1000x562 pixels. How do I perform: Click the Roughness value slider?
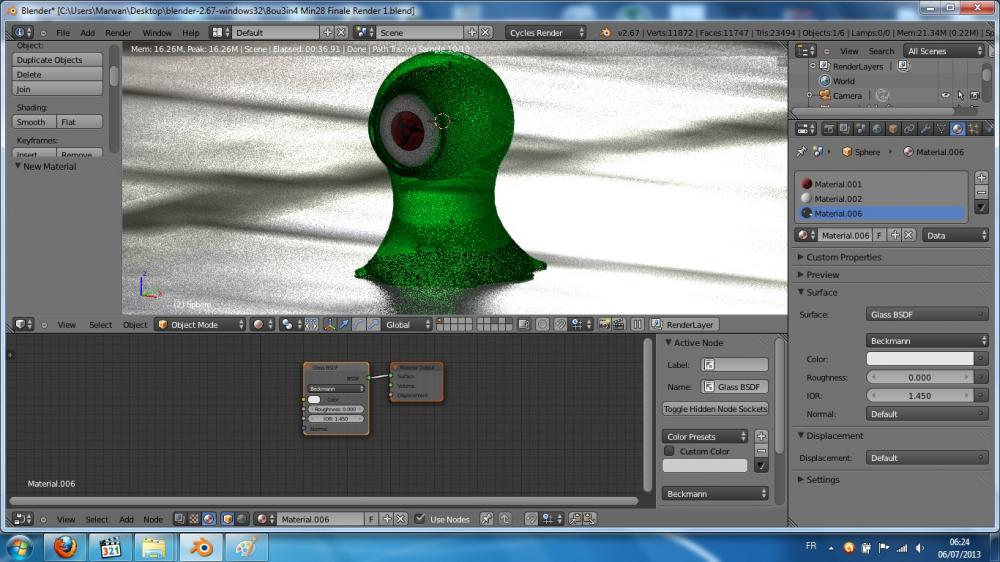919,377
